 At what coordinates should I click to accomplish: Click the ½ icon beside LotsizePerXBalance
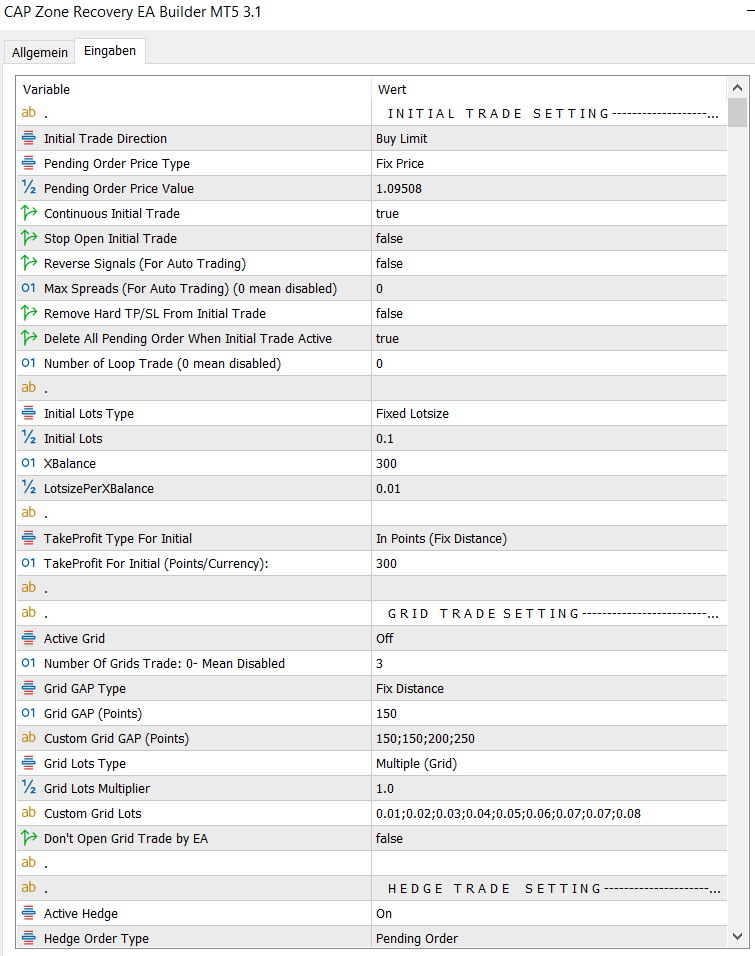click(29, 488)
